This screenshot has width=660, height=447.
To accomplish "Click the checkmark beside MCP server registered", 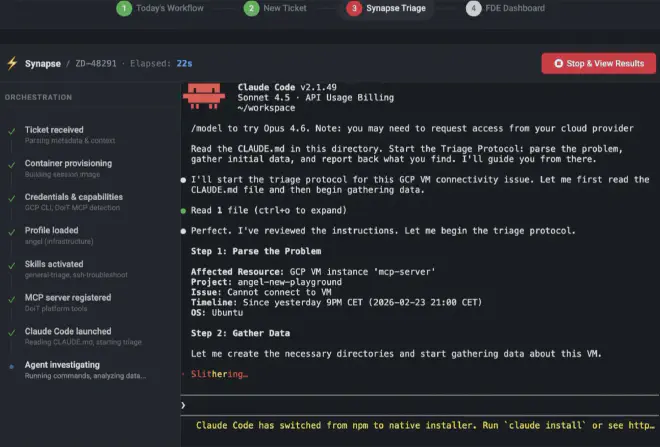I will pos(12,299).
